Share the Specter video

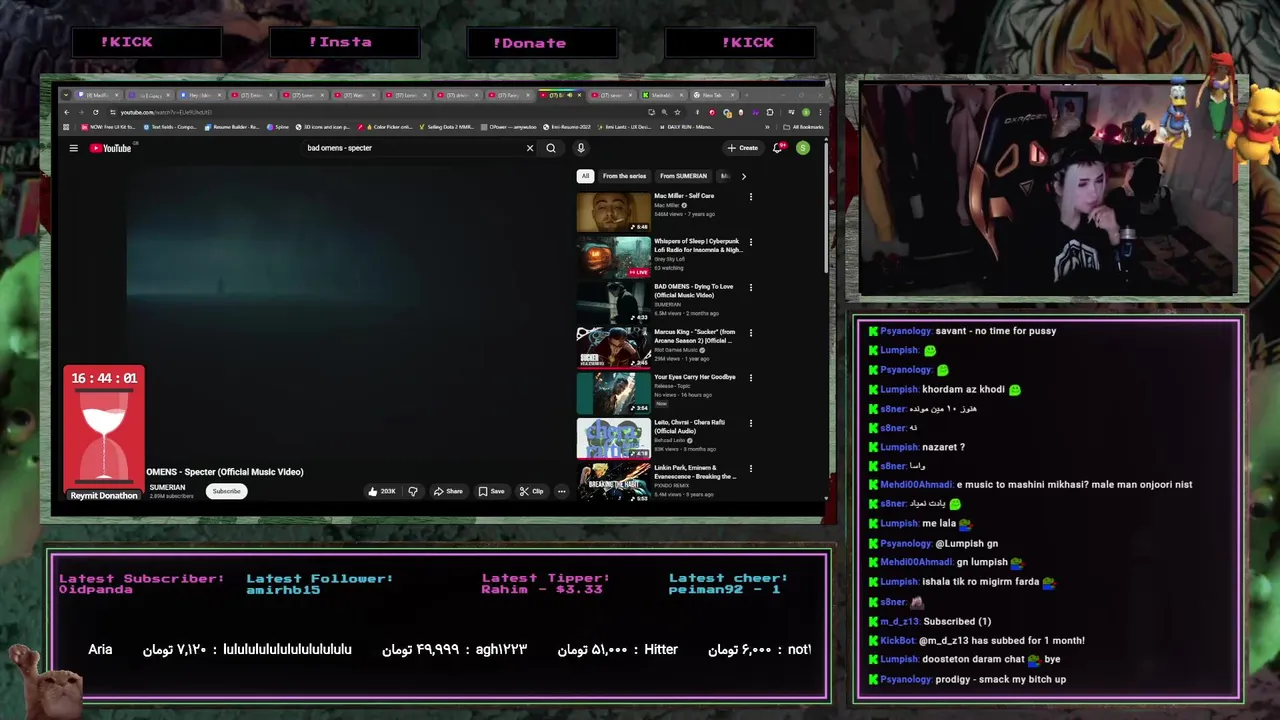(448, 491)
